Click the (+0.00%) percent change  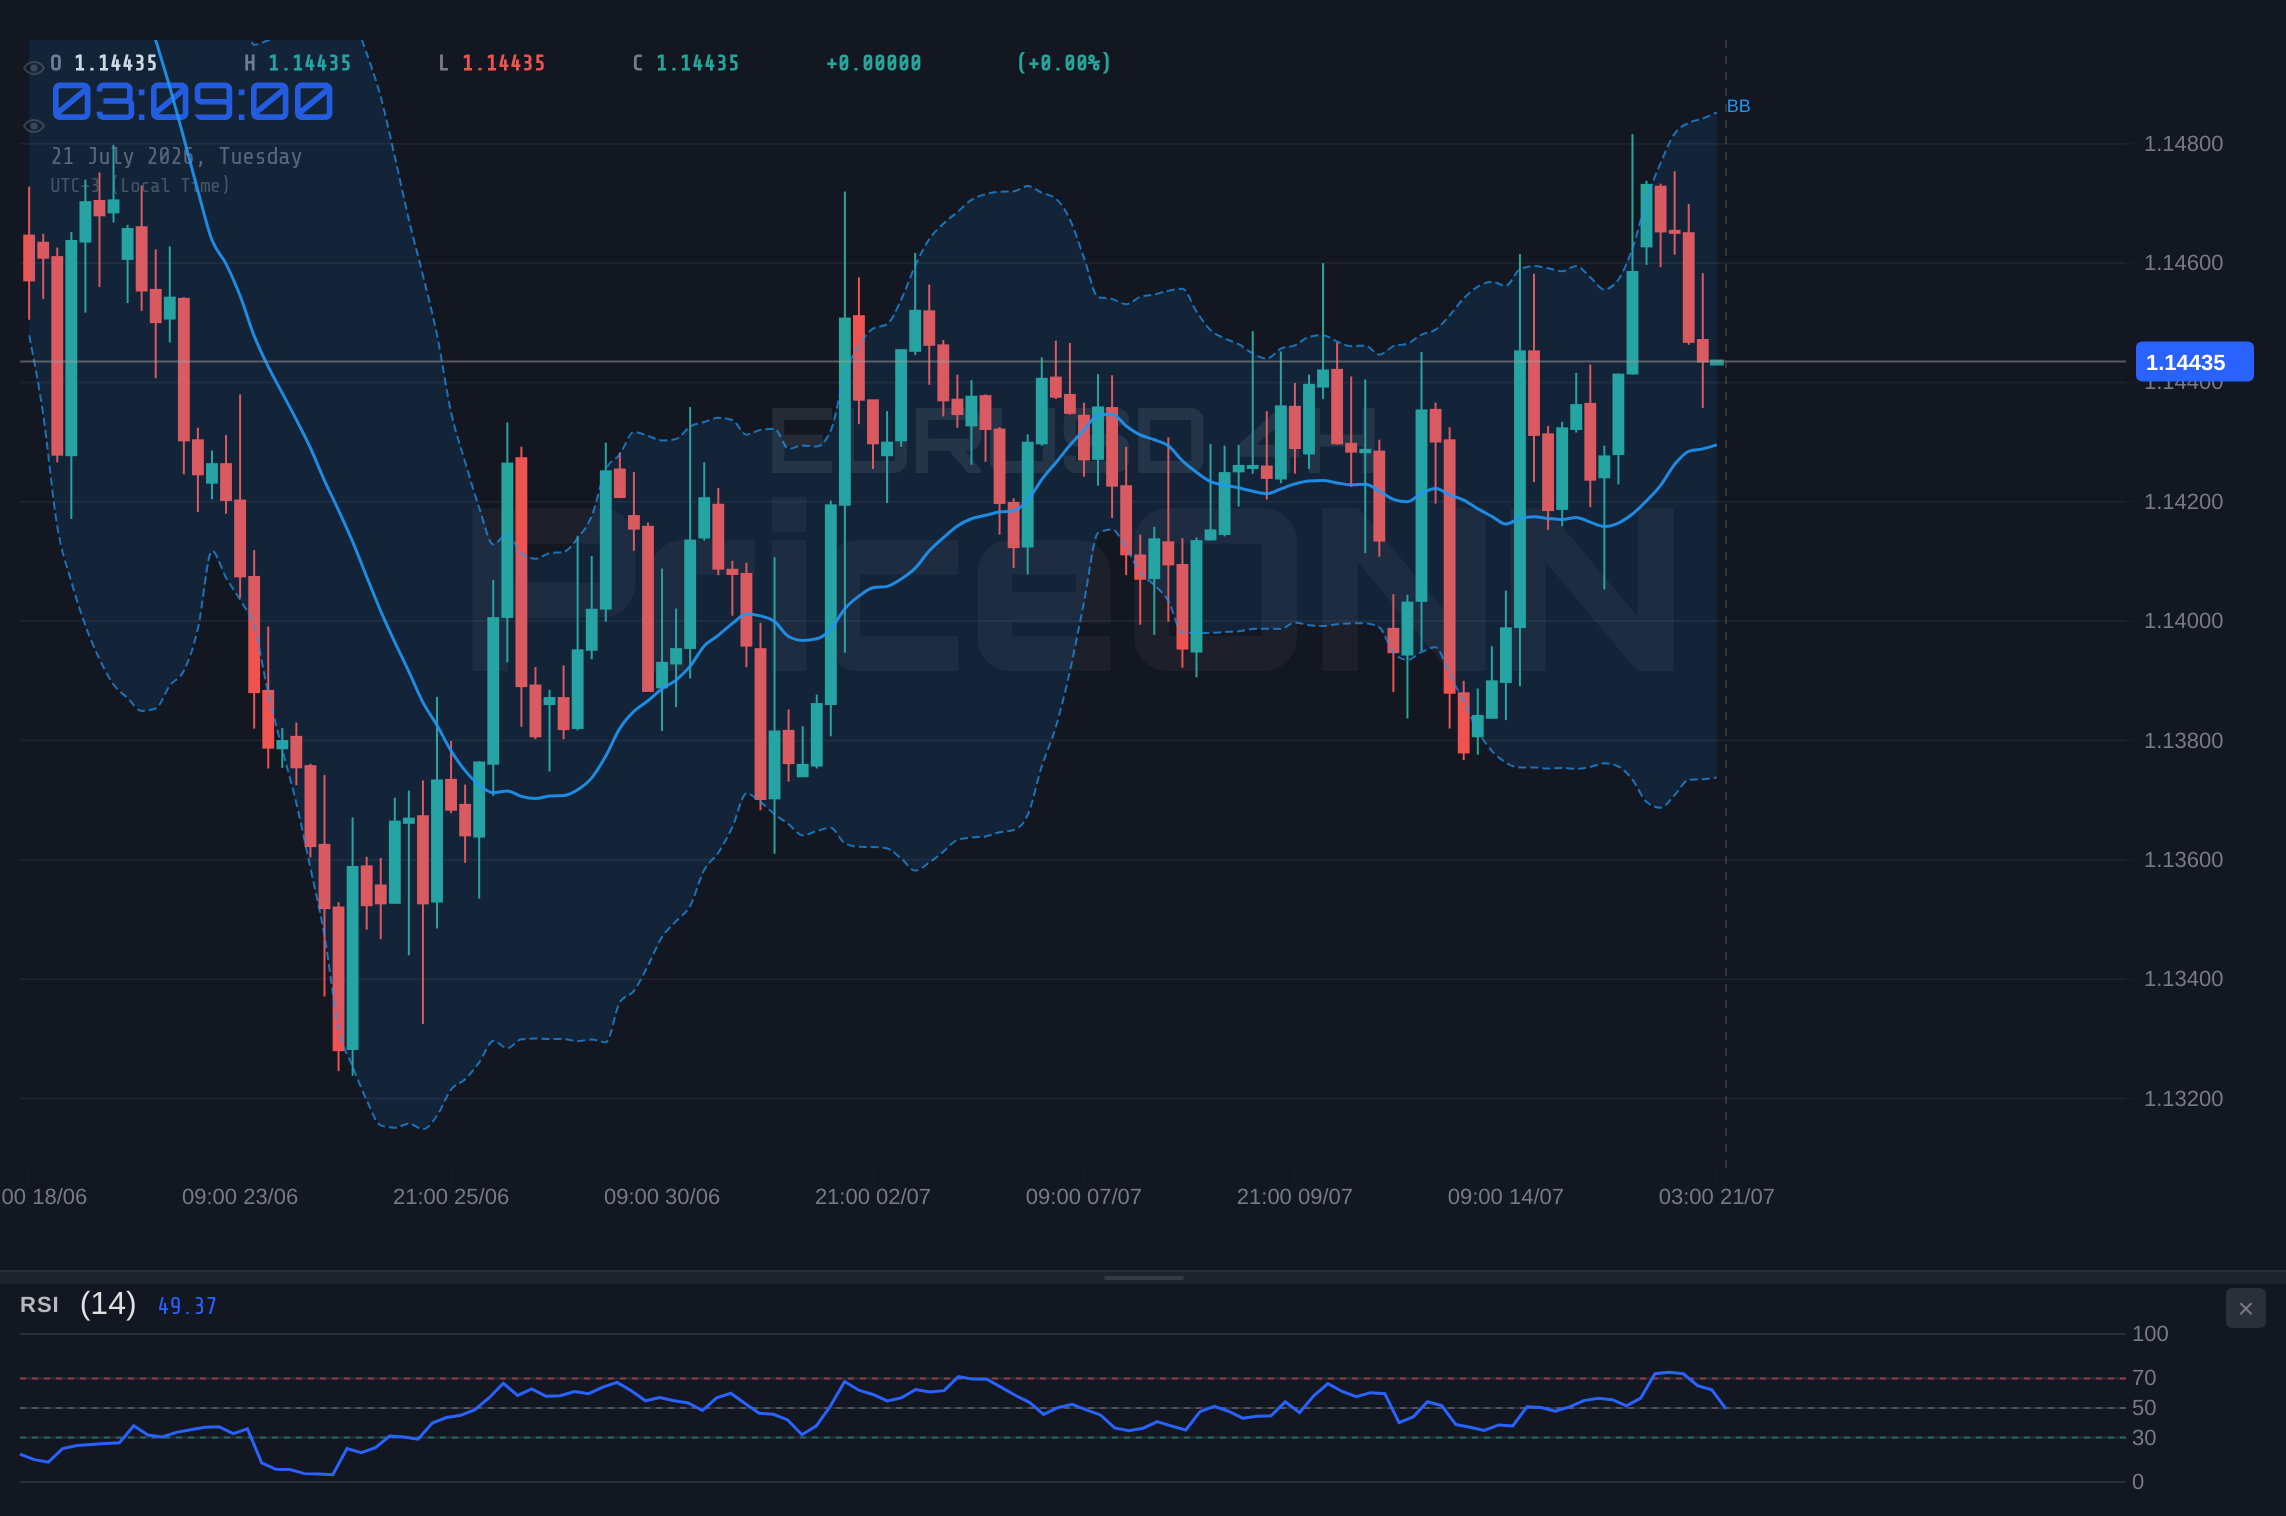[x=1064, y=63]
